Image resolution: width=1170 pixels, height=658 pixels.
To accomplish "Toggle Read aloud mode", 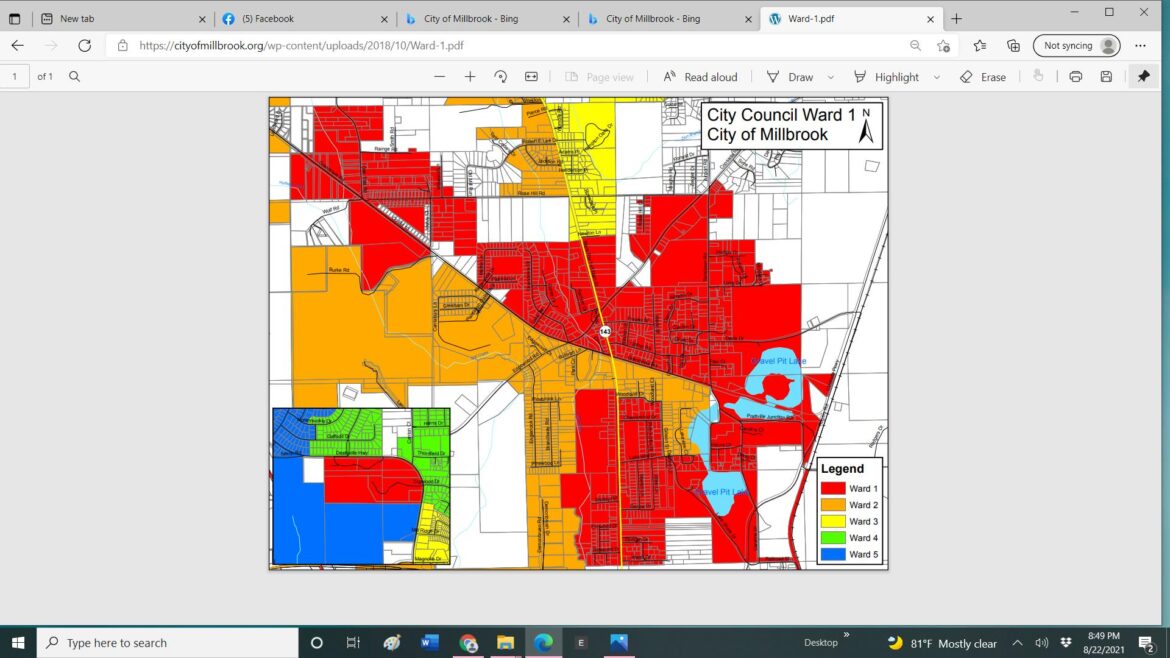I will 700,77.
